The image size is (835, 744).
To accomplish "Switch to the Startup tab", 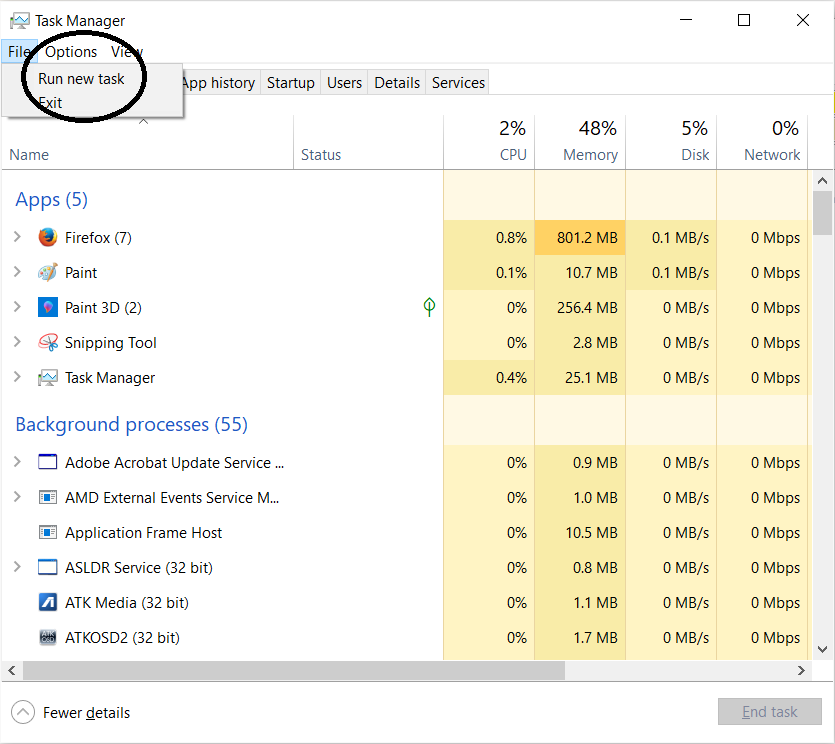I will point(290,83).
